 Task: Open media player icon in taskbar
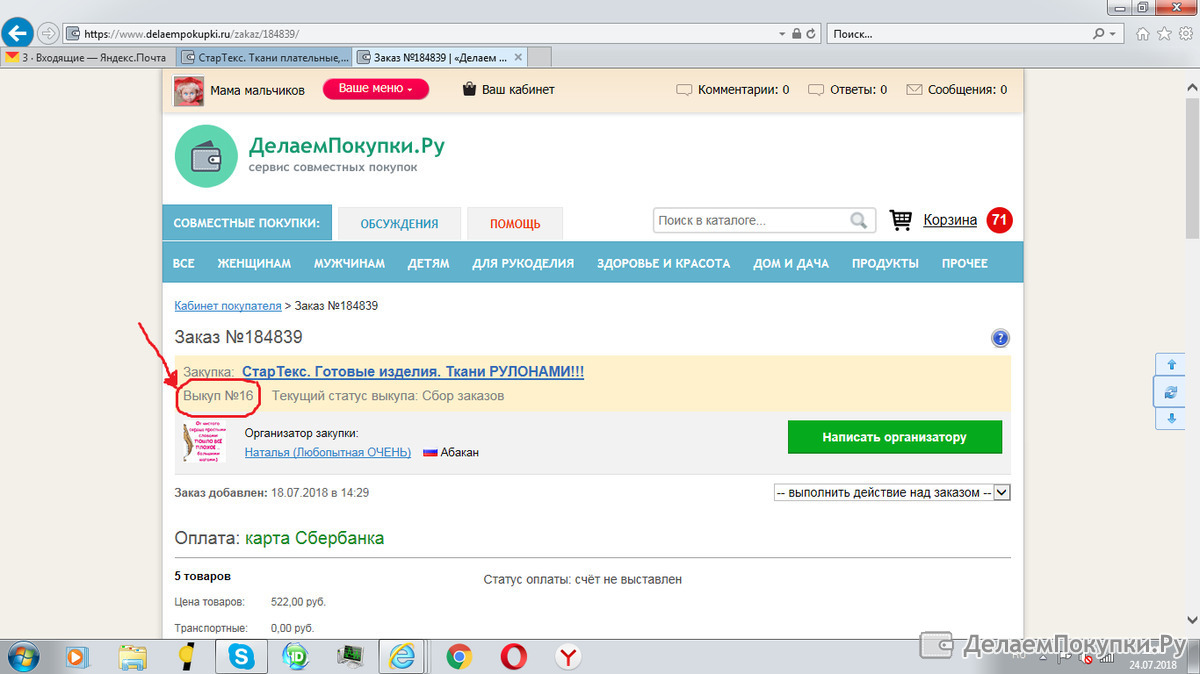pos(76,657)
